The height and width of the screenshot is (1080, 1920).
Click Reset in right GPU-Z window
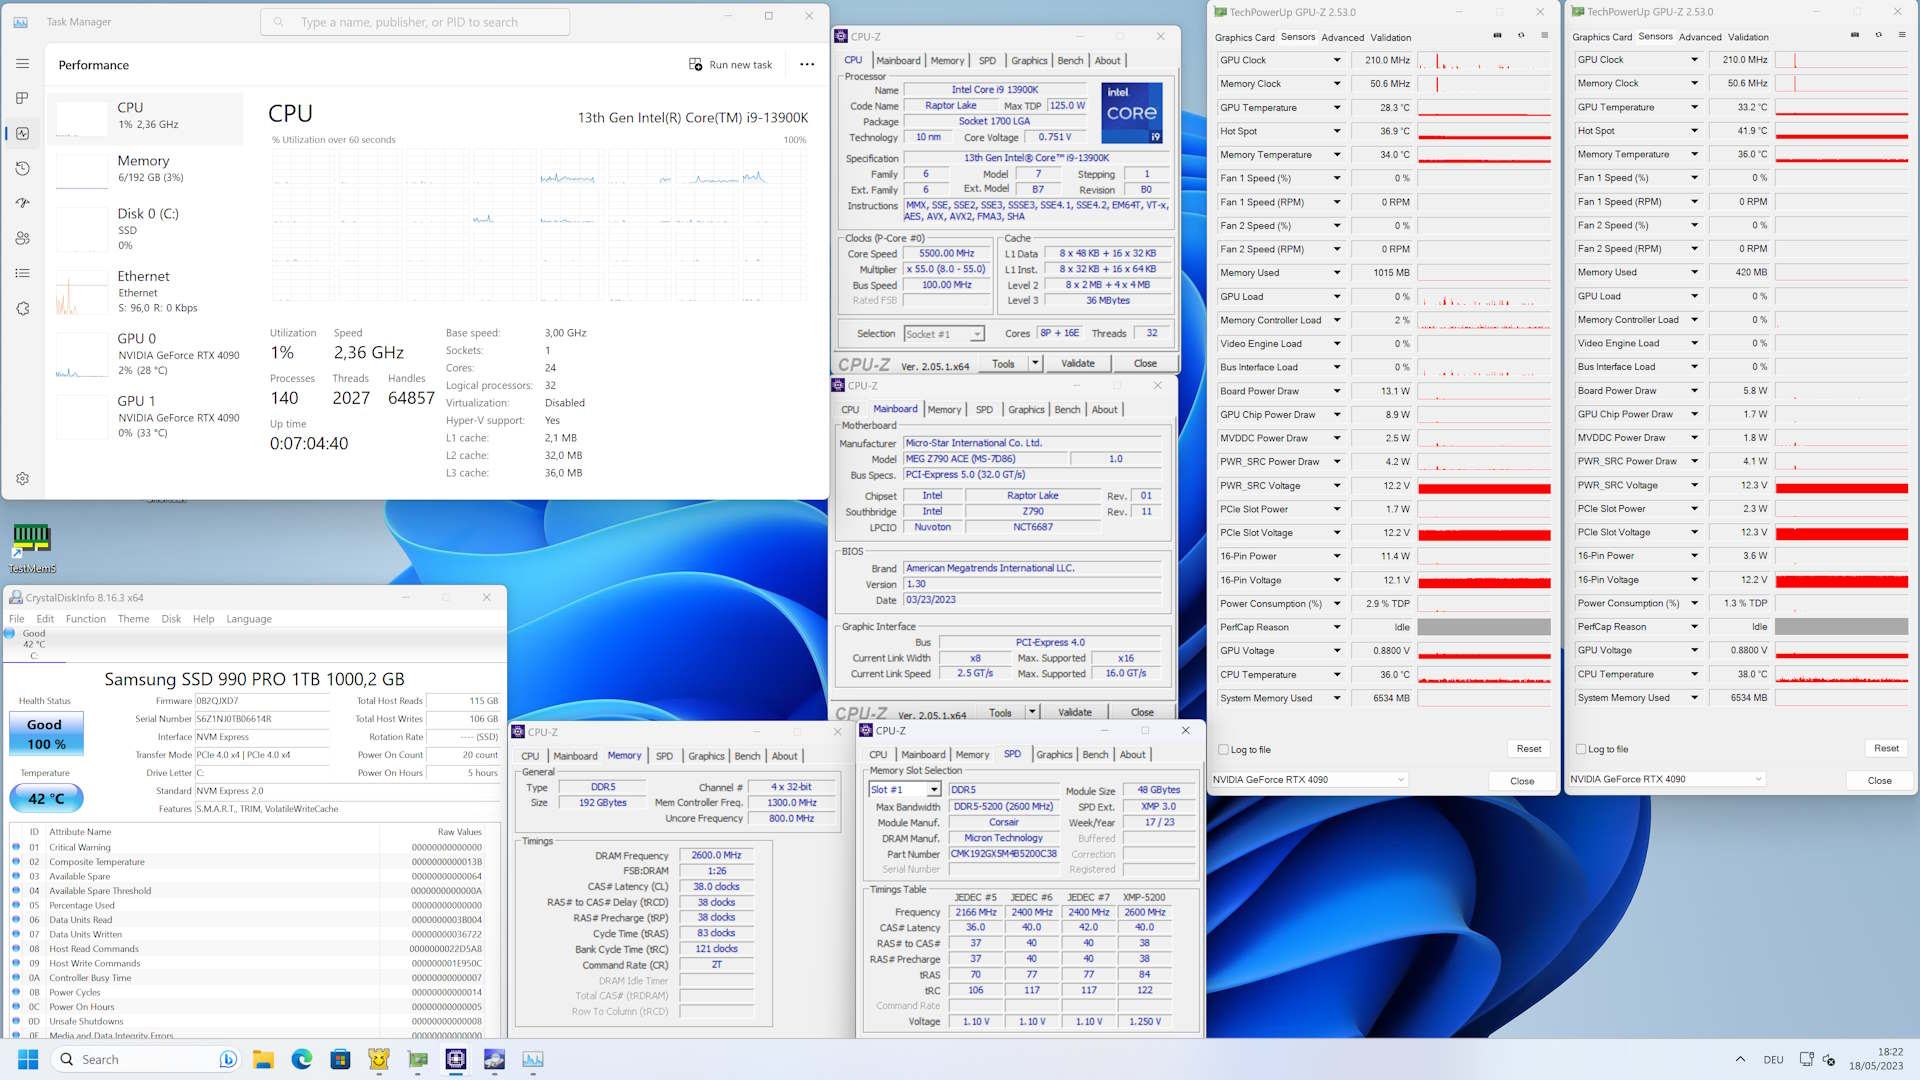click(1886, 749)
